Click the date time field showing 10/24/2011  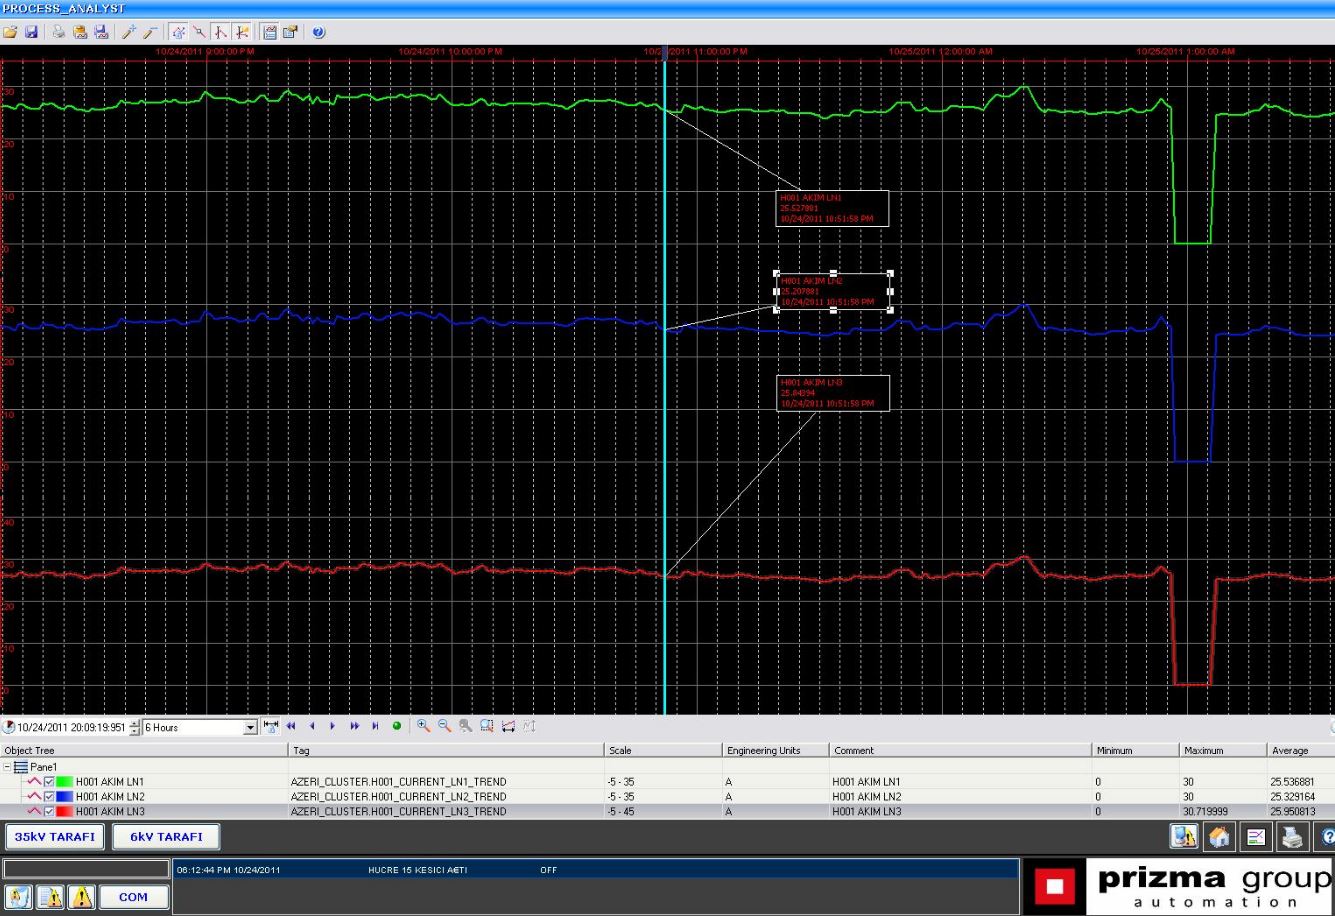[72, 727]
